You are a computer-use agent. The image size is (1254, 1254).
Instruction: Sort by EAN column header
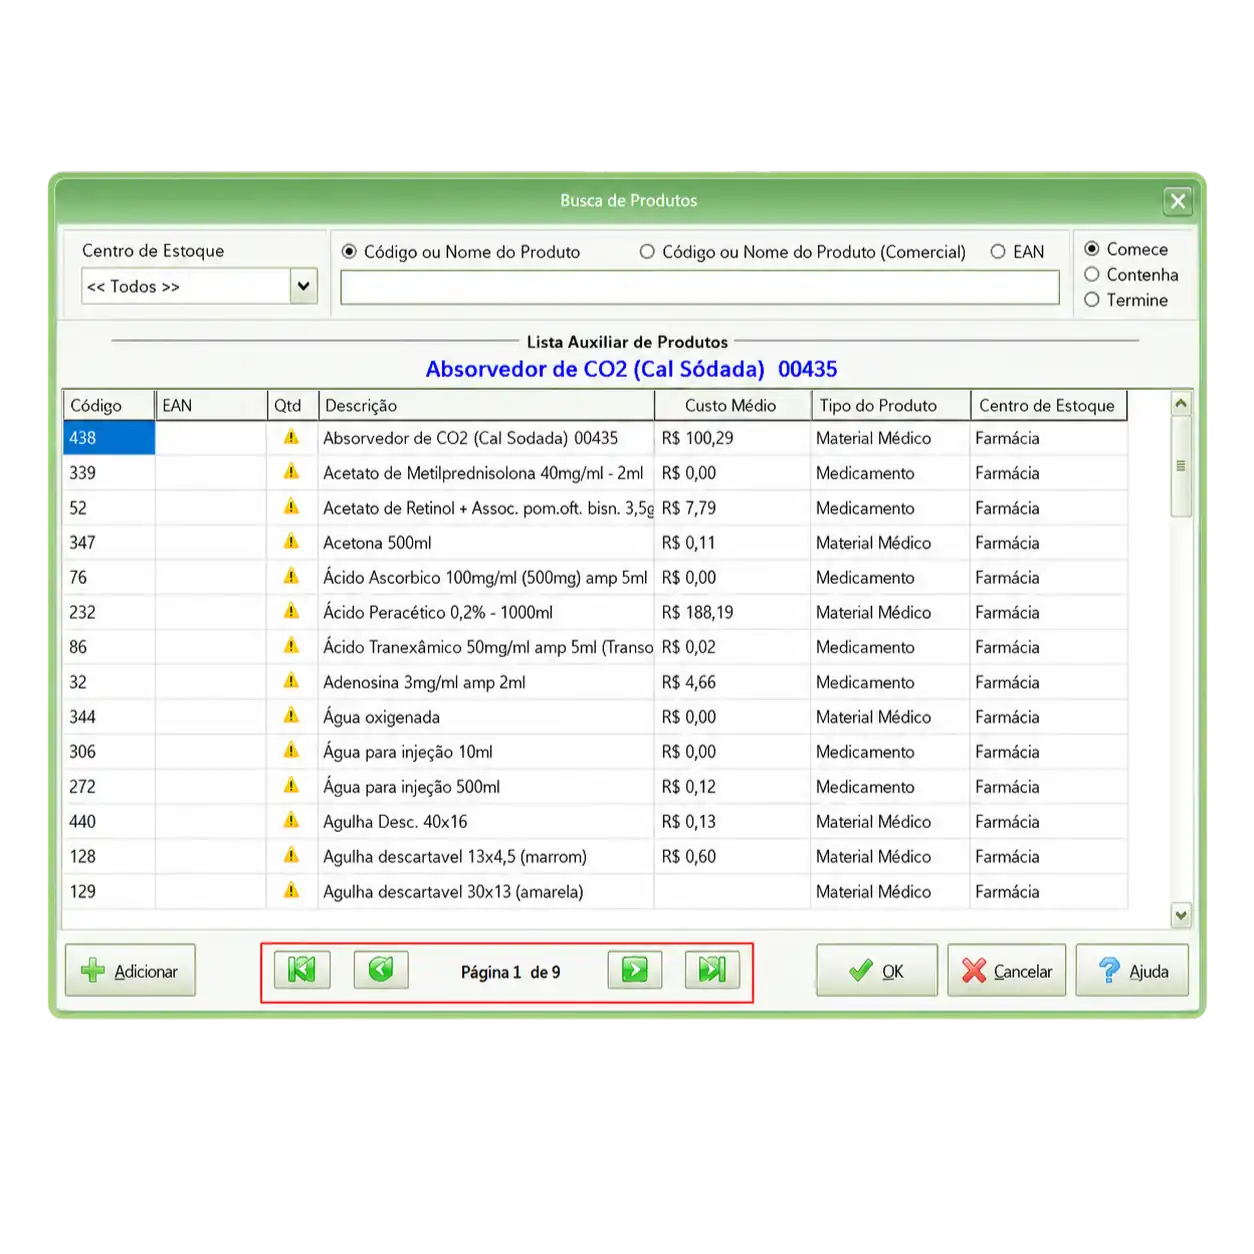[x=211, y=405]
